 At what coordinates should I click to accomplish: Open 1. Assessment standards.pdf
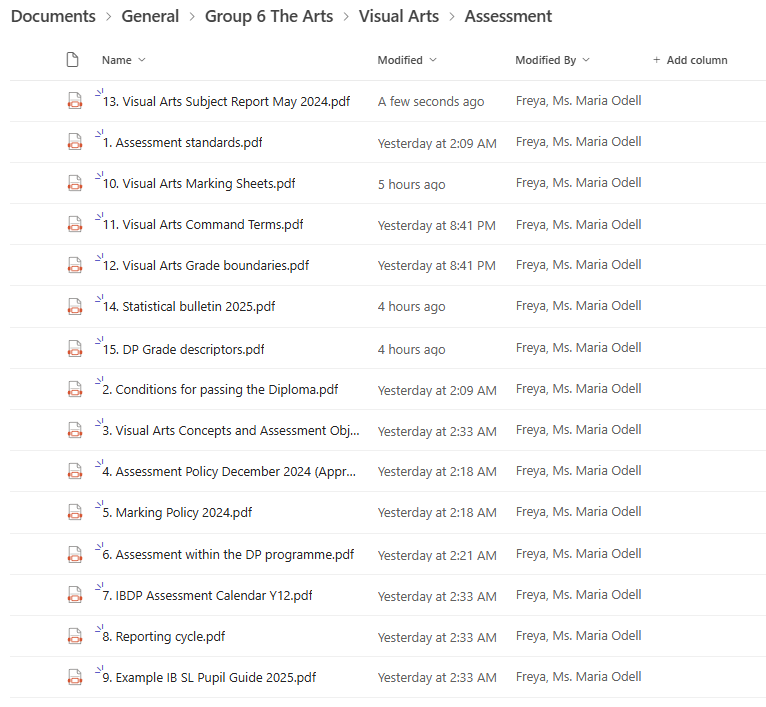pos(182,143)
